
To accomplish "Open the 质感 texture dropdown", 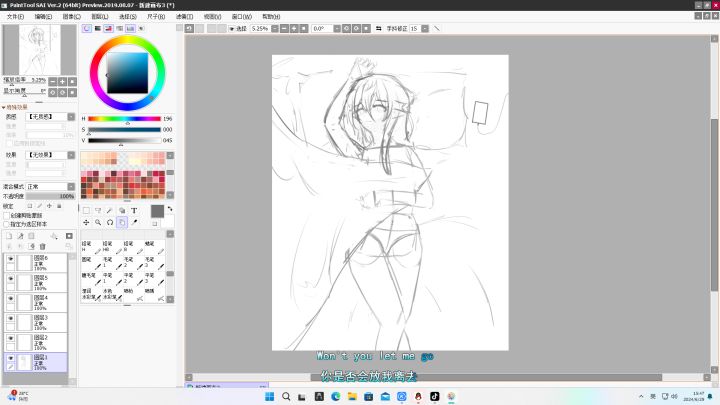I will pyautogui.click(x=51, y=117).
